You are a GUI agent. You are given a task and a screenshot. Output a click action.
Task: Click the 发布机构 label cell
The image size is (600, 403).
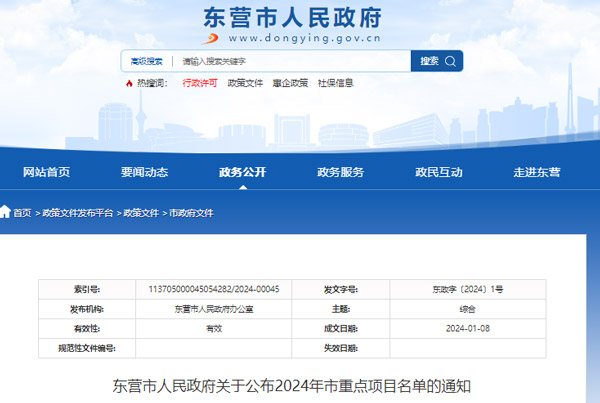click(x=87, y=309)
